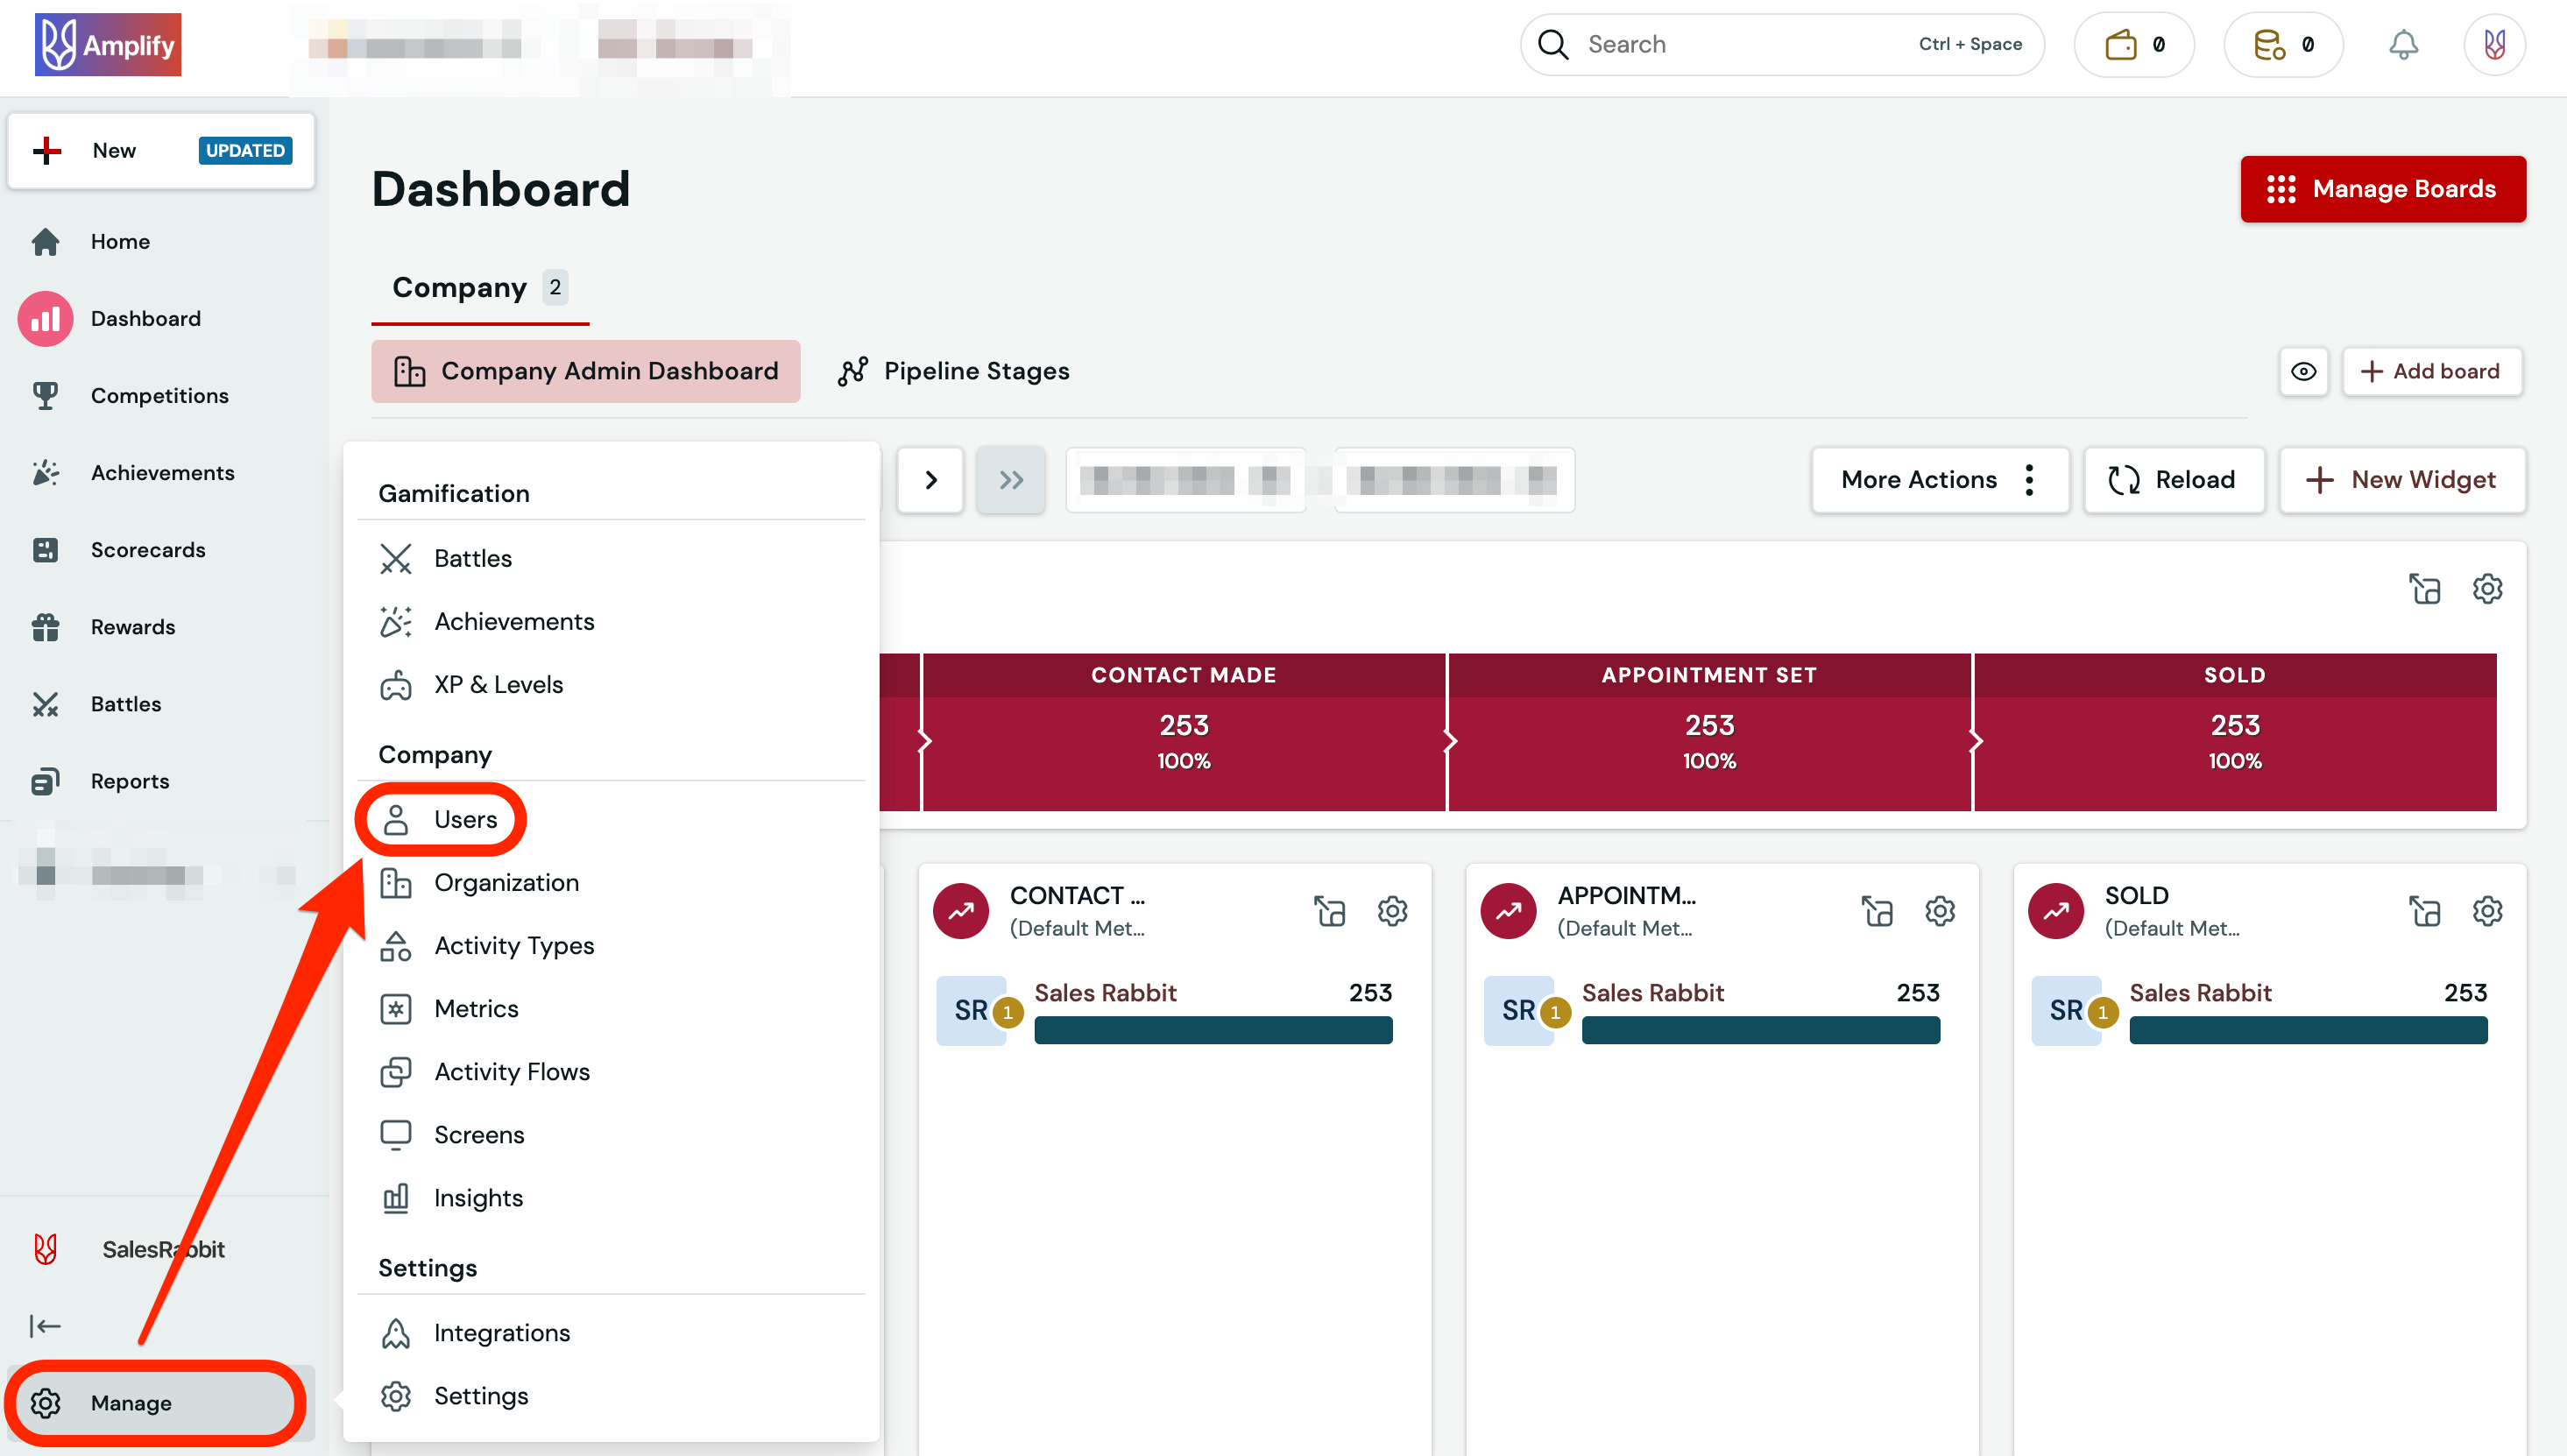Open settings gear on SOLD widget
2567x1456 pixels.
(x=2487, y=911)
